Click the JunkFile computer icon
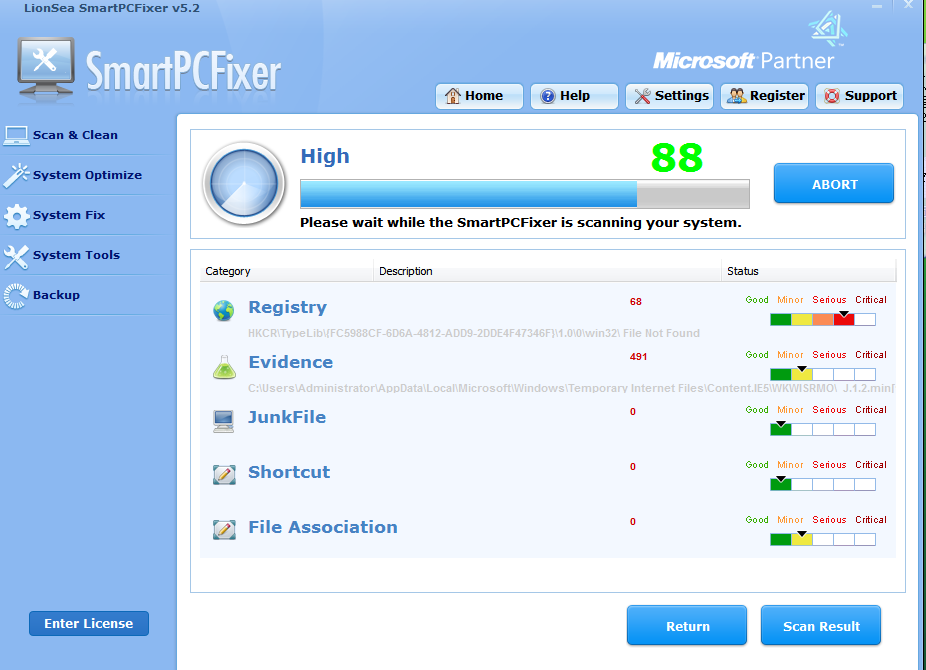This screenshot has width=926, height=670. point(223,421)
